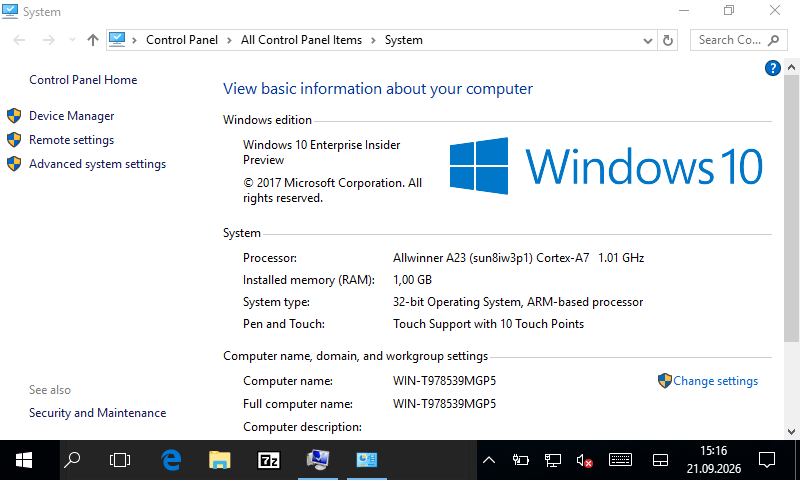Select All Control Panel Items breadcrumb
This screenshot has width=800, height=480.
[301, 40]
